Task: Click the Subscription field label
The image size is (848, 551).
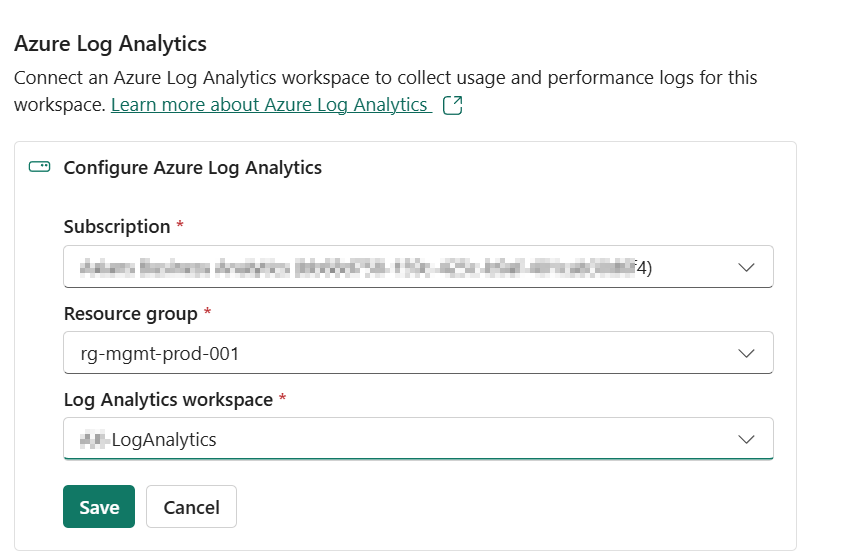Action: click(117, 226)
